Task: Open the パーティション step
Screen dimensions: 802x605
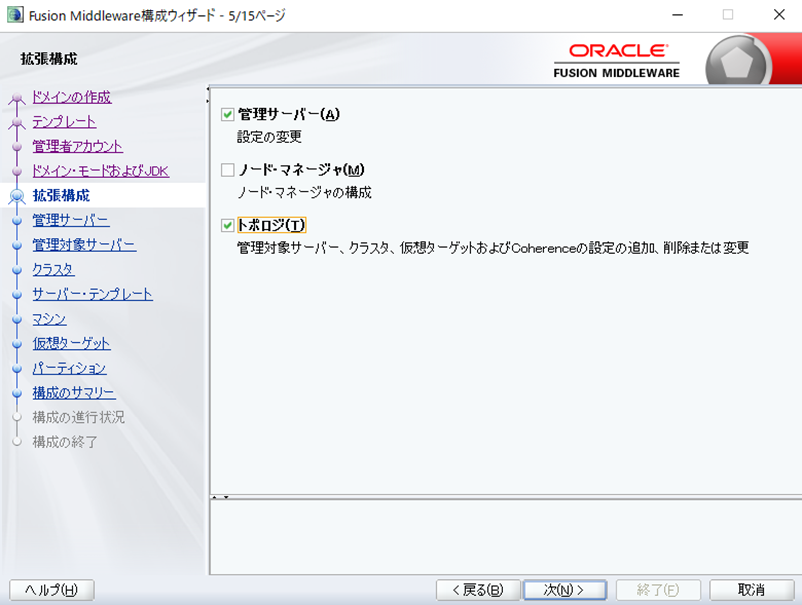Action: coord(69,368)
